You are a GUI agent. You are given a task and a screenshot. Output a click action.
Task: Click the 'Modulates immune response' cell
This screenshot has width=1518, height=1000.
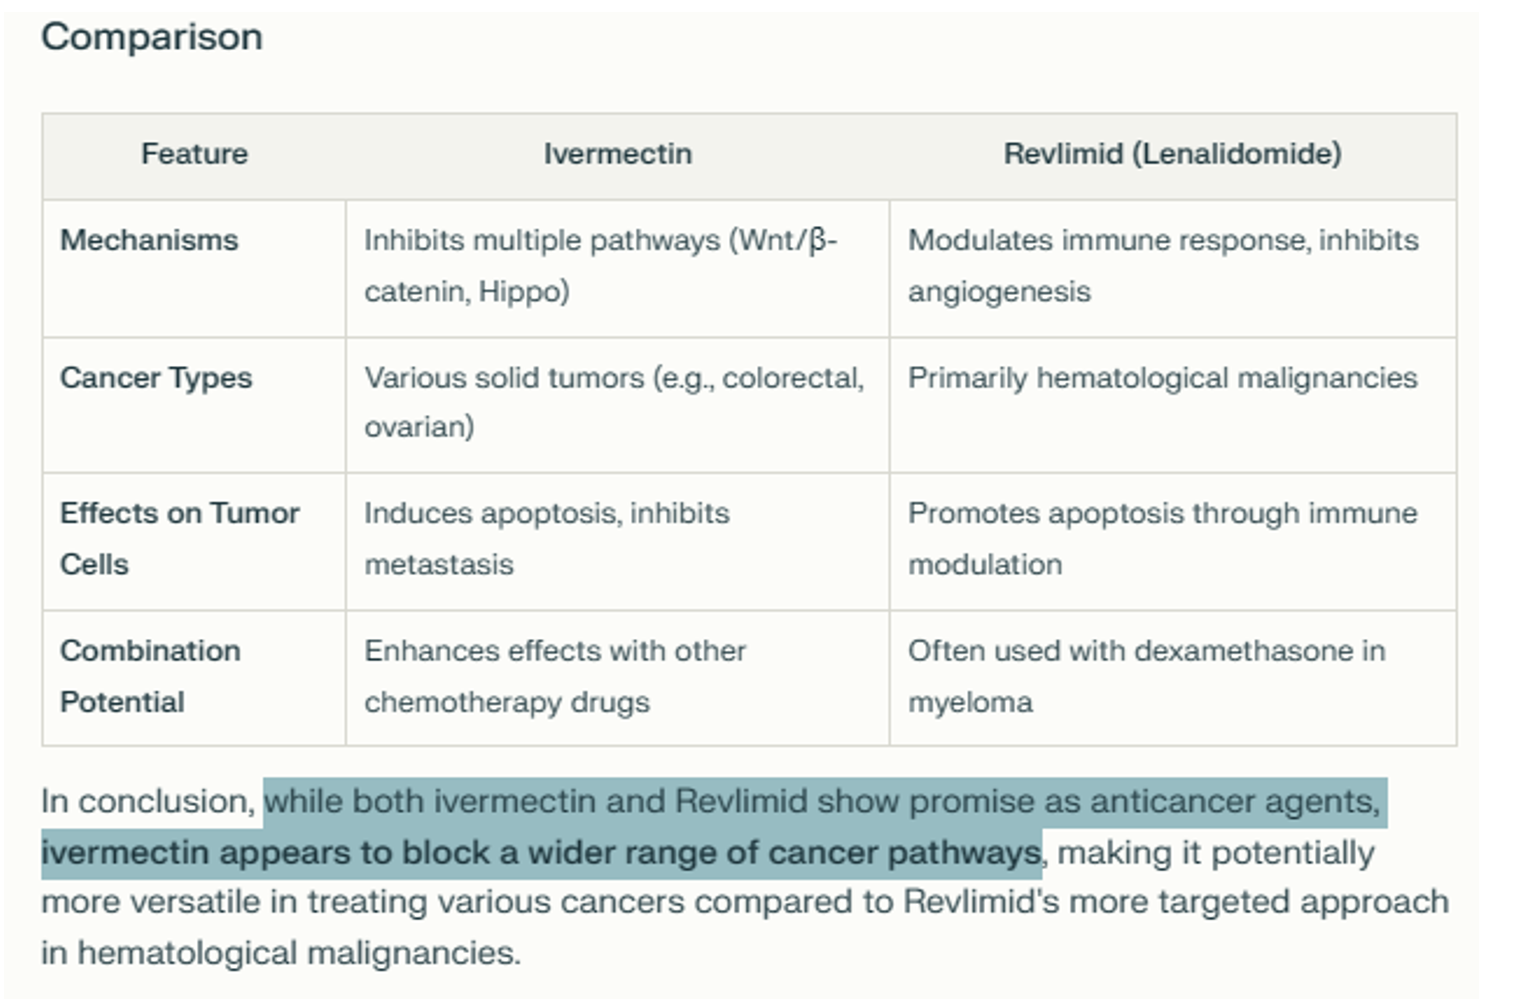pos(1162,265)
